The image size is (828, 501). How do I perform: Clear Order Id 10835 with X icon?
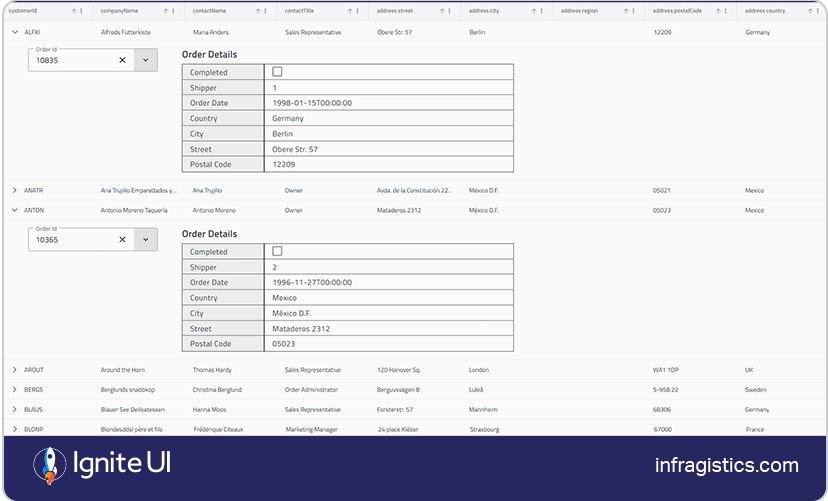click(122, 60)
